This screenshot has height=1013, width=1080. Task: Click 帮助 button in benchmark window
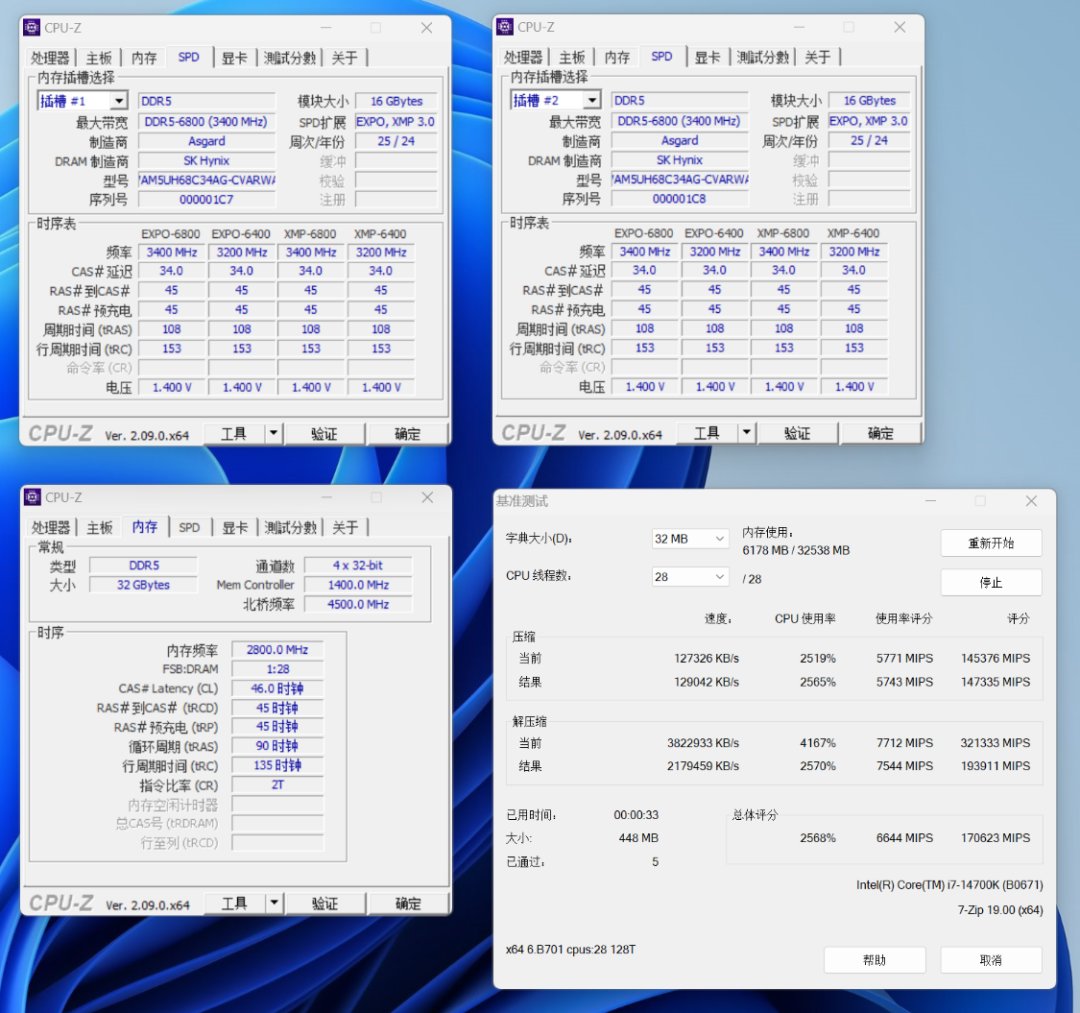(875, 960)
